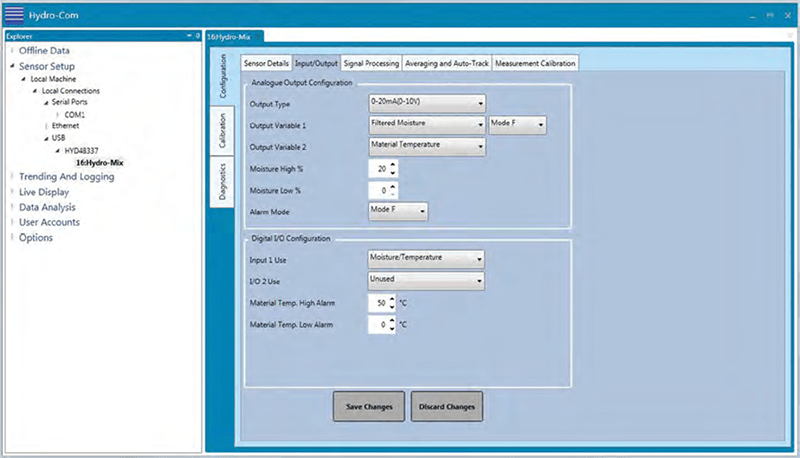Select 16:Hydro-Mix sensor in tree
The height and width of the screenshot is (458, 800).
pyautogui.click(x=99, y=163)
